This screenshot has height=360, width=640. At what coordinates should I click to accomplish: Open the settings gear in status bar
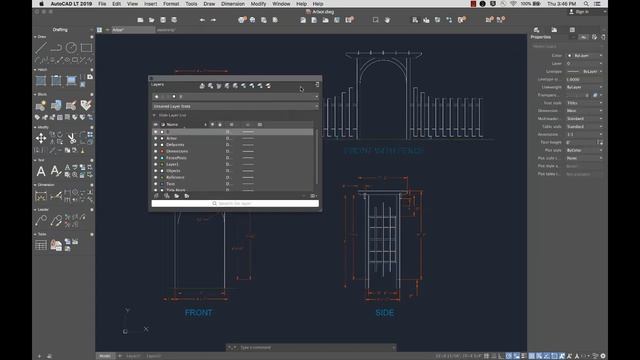(603, 356)
